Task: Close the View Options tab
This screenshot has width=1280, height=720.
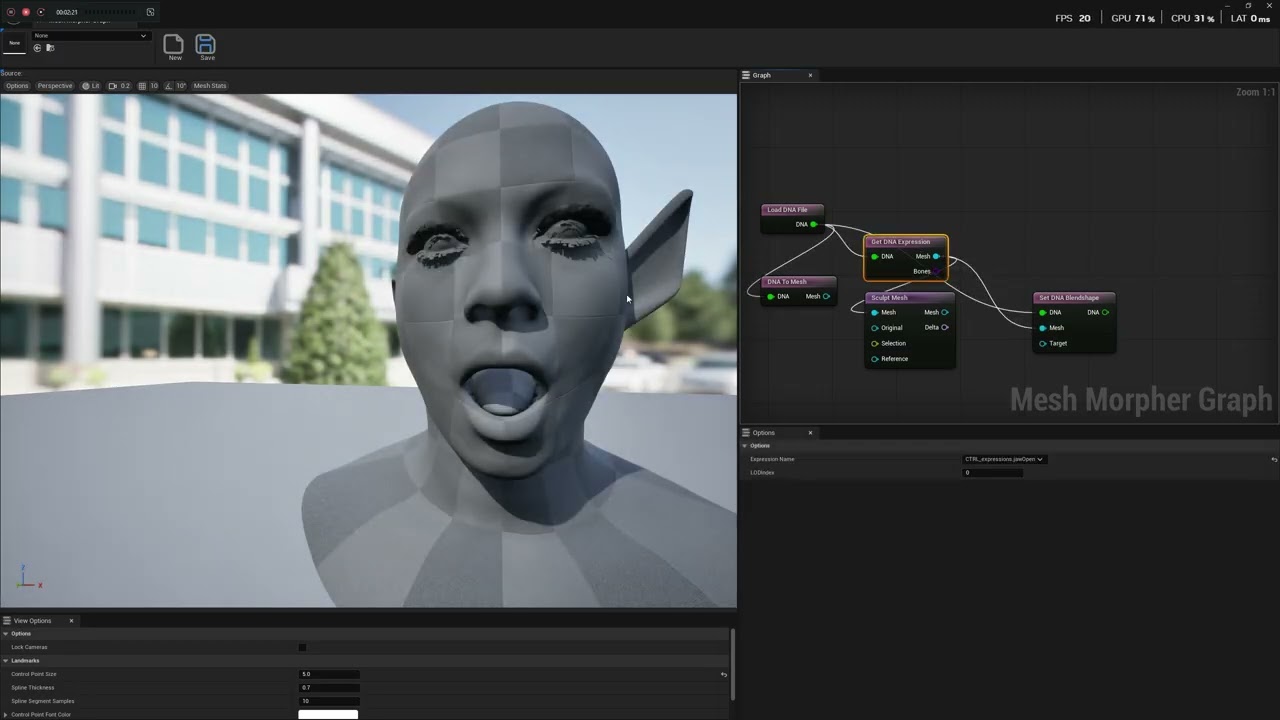Action: coord(71,621)
